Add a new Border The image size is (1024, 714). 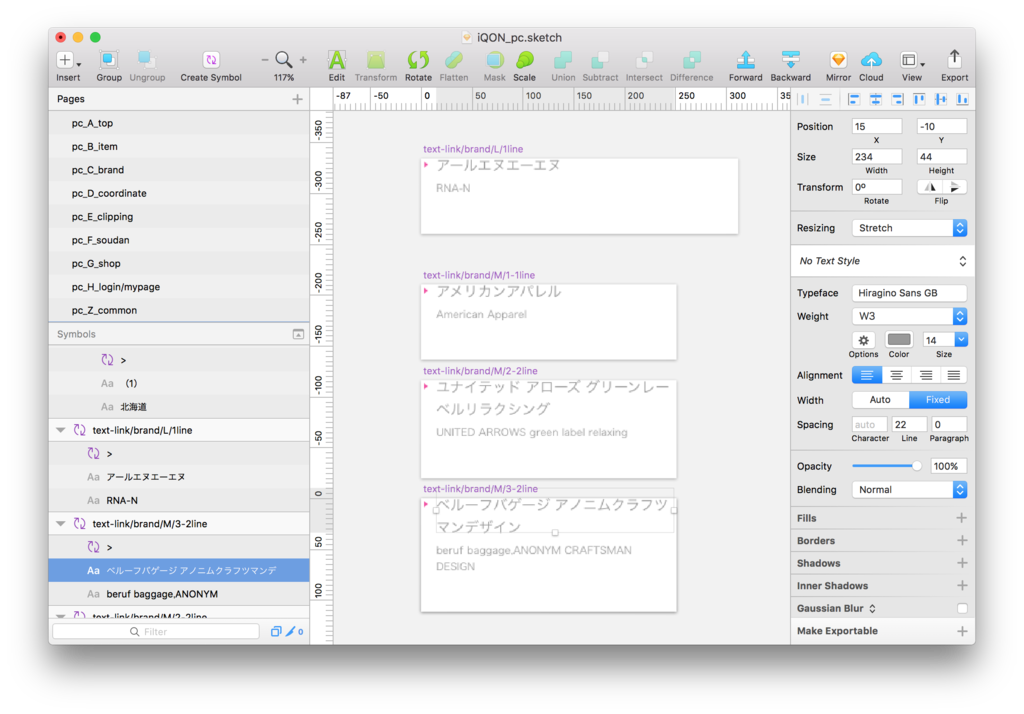pyautogui.click(x=961, y=540)
